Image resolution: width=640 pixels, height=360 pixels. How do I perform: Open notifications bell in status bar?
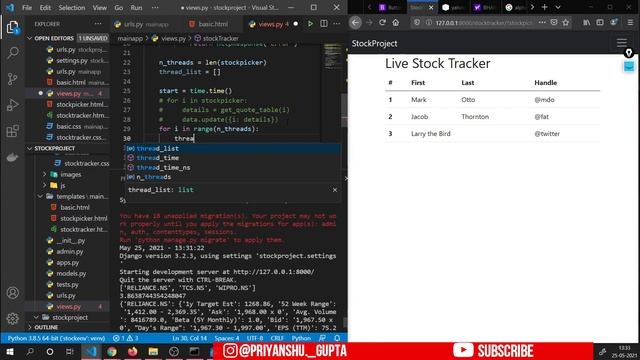[337, 338]
